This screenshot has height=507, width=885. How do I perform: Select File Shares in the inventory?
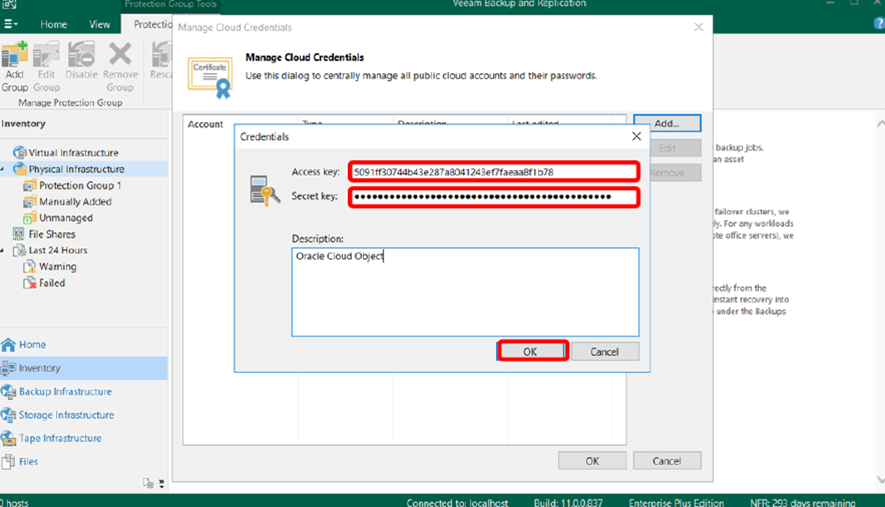(x=52, y=234)
